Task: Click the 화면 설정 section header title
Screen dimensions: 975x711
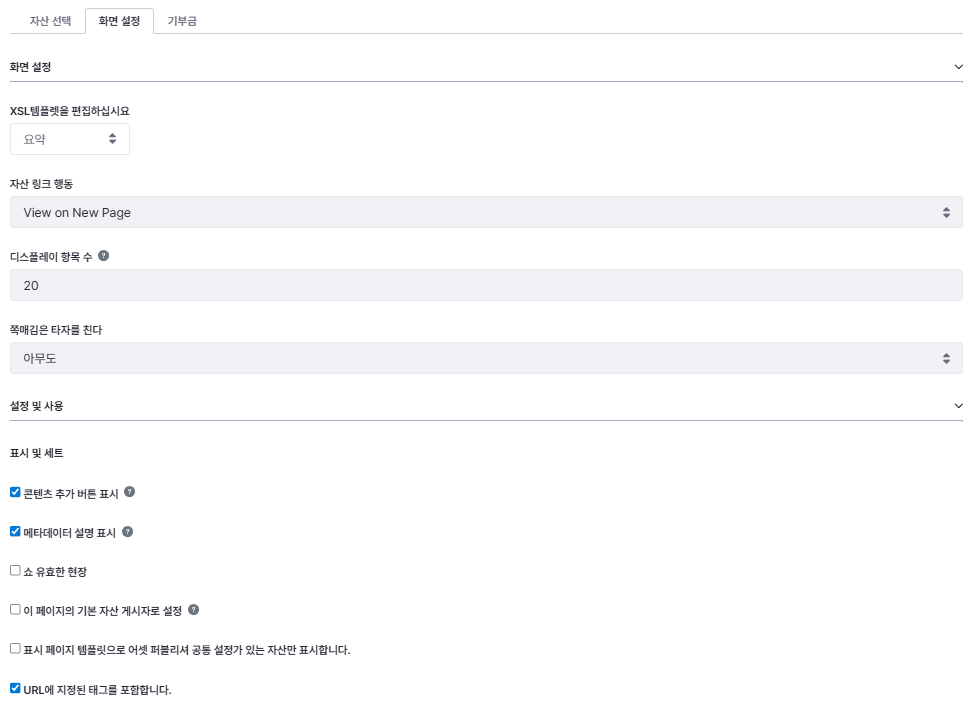Action: (30, 67)
